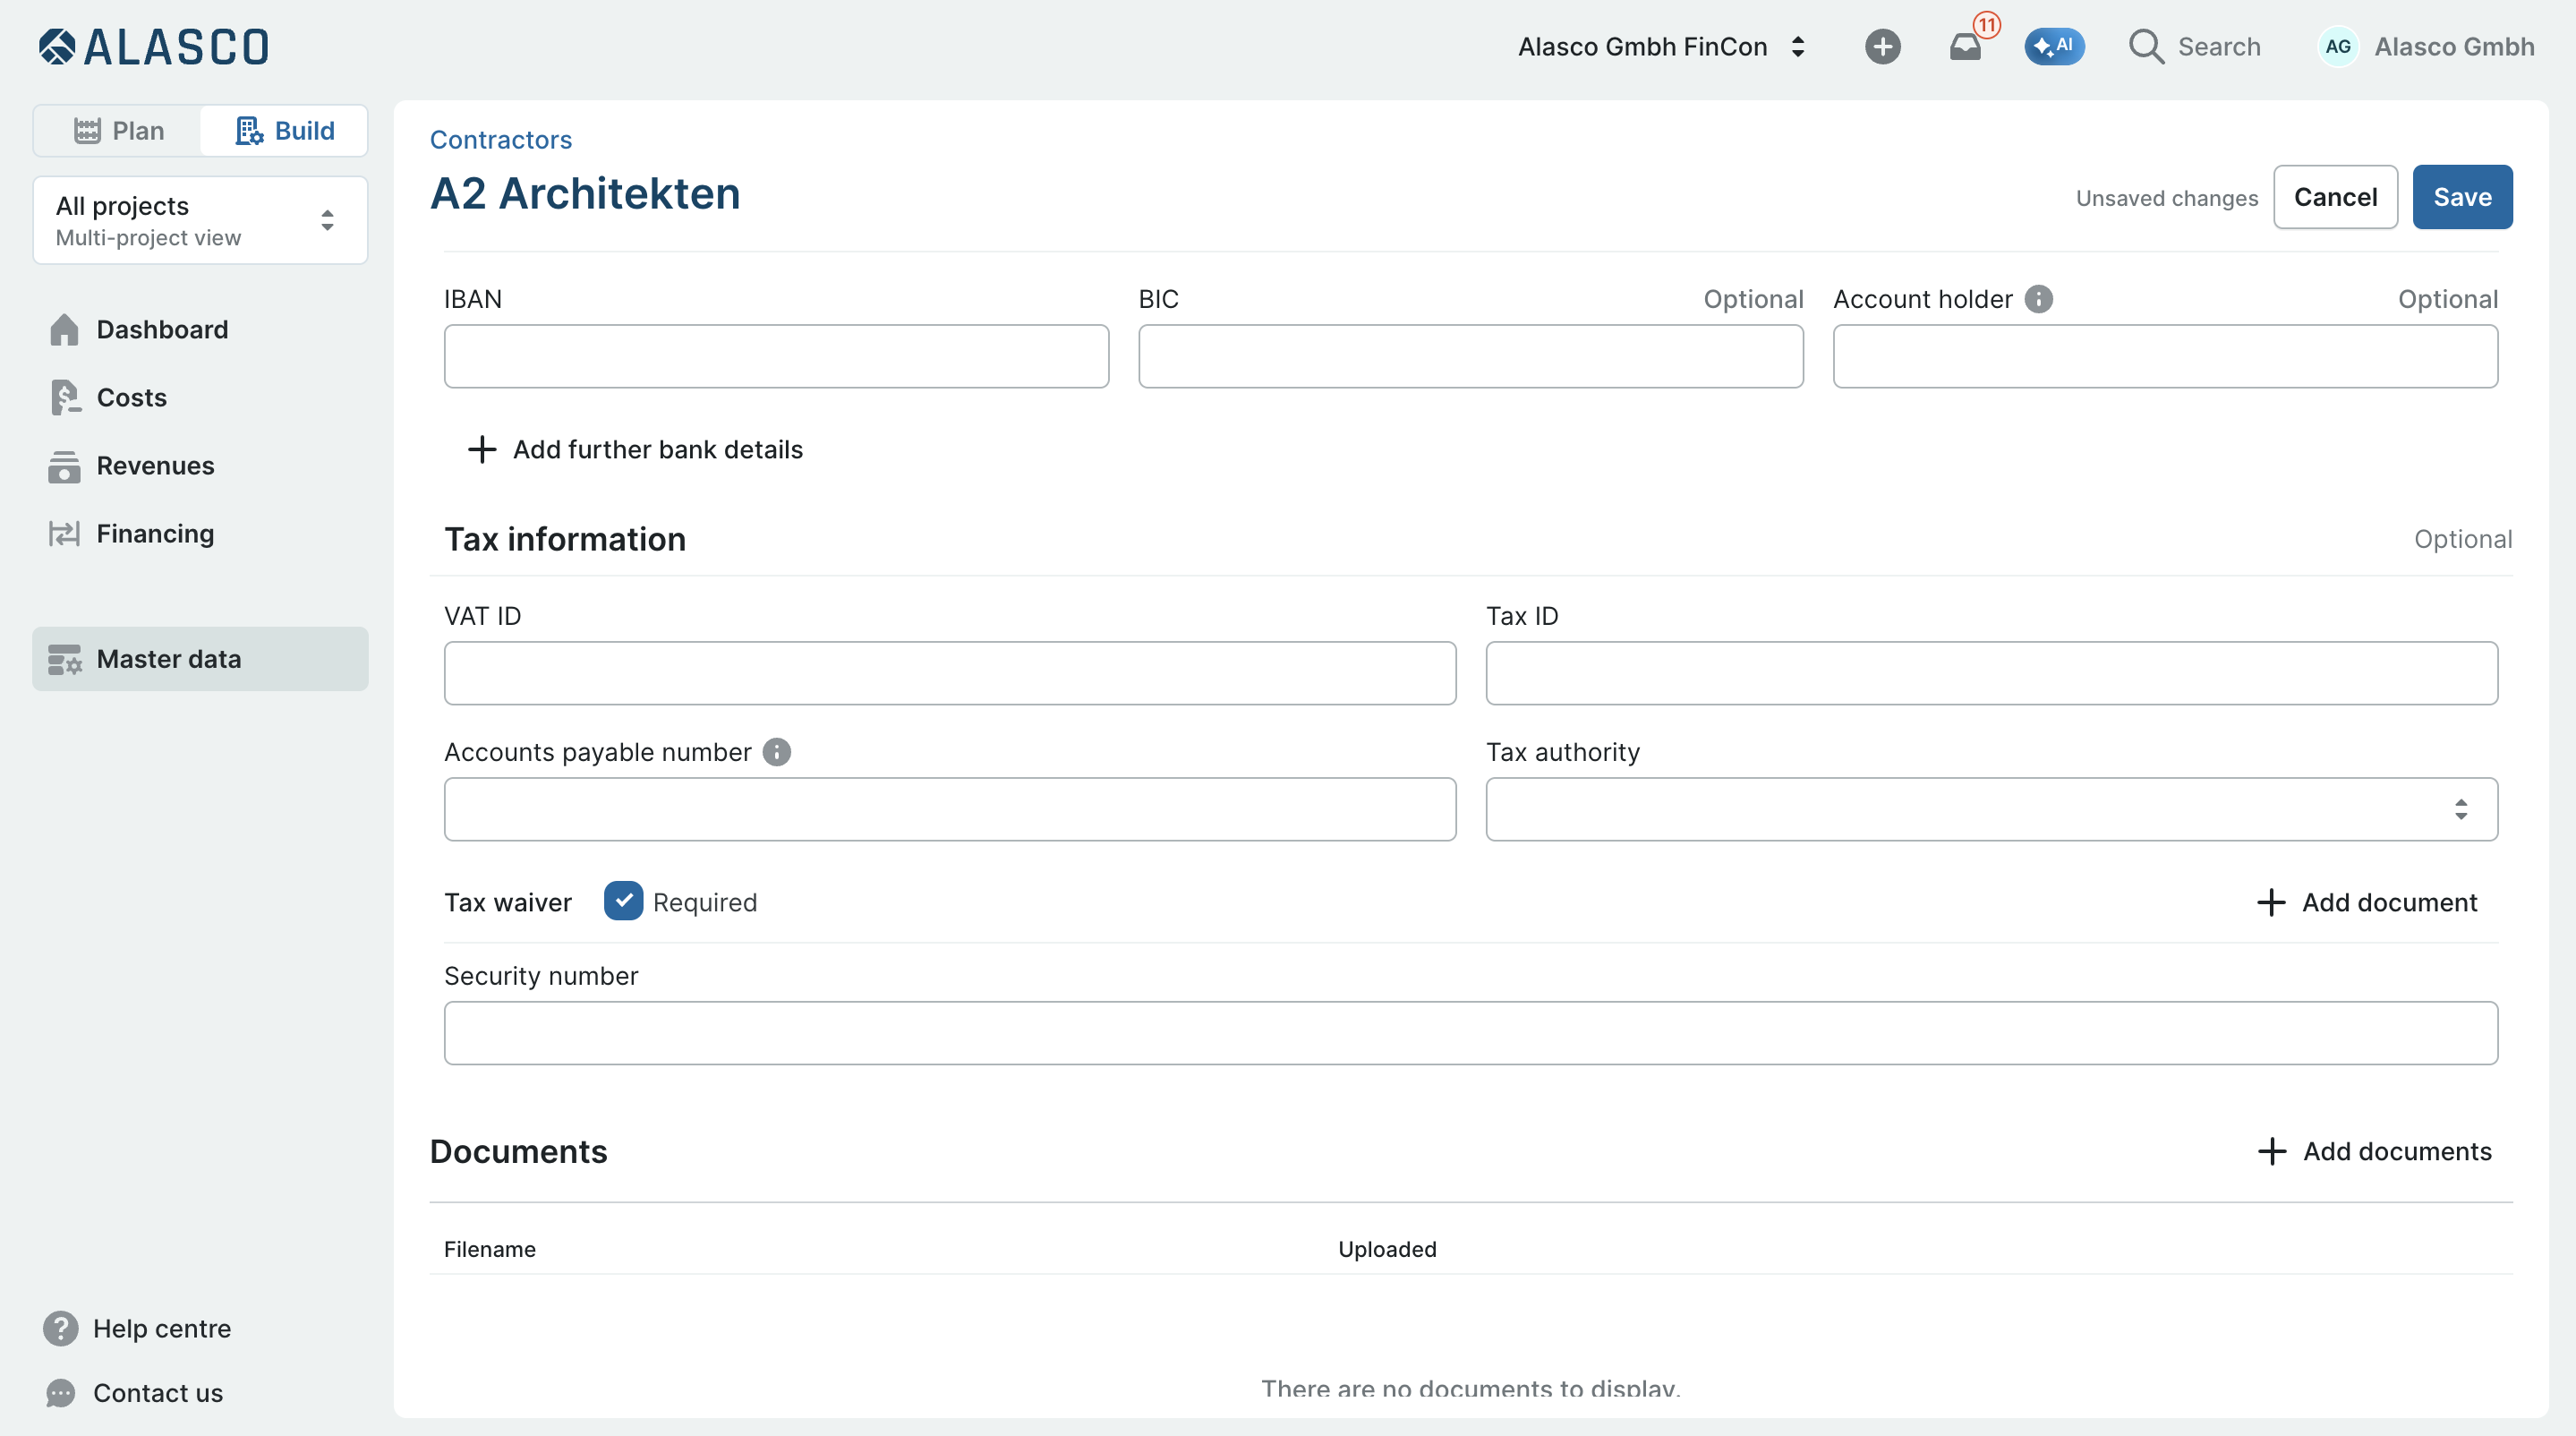
Task: Click the Help centre question icon
Action: coord(60,1329)
